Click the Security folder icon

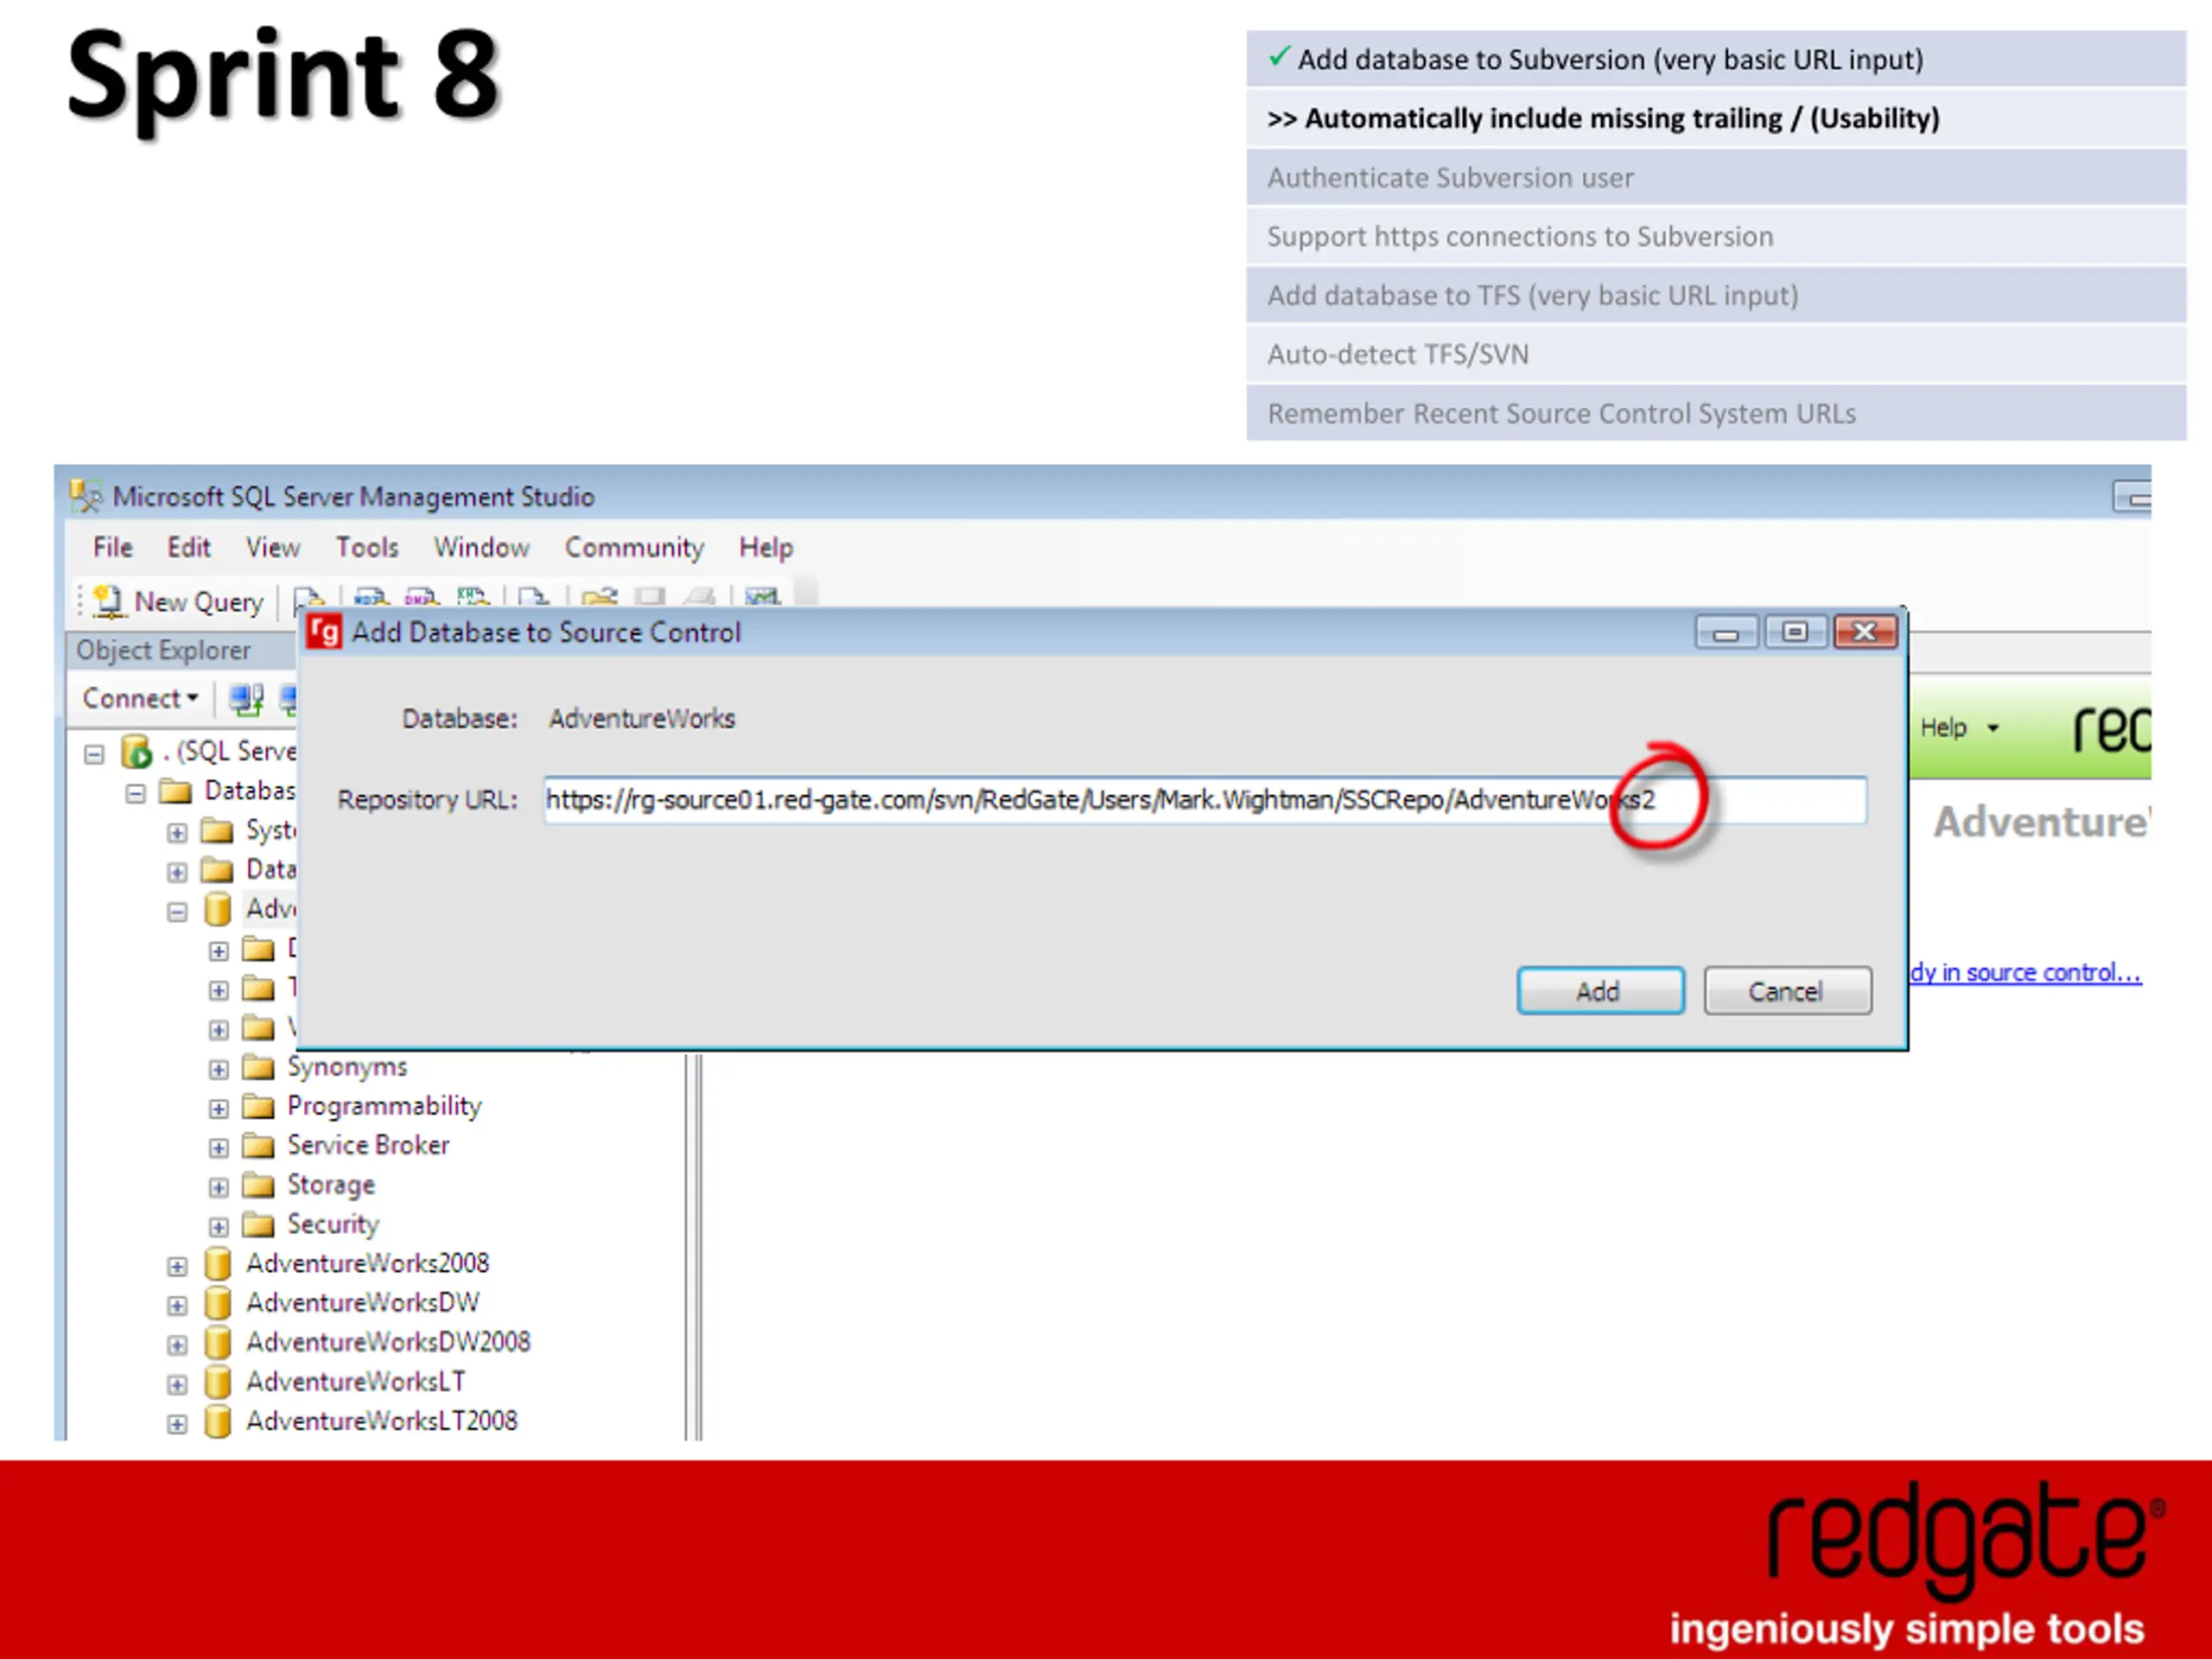tap(258, 1224)
